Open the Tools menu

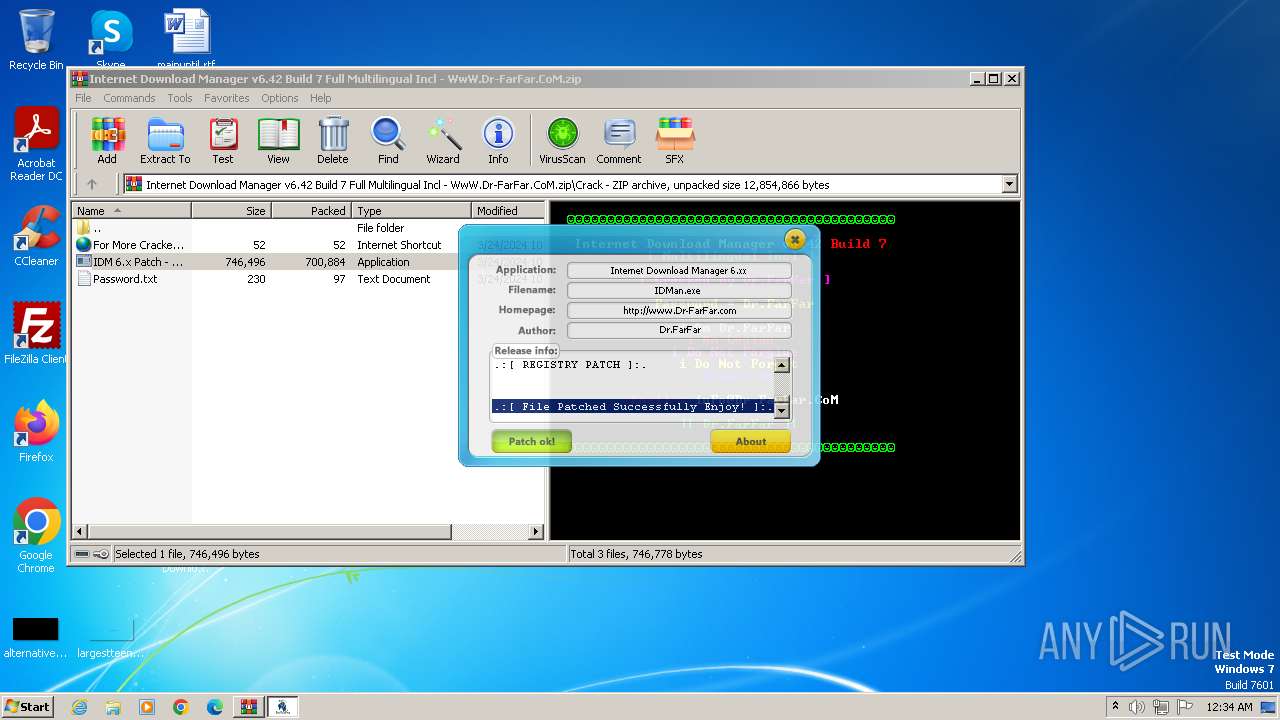180,98
